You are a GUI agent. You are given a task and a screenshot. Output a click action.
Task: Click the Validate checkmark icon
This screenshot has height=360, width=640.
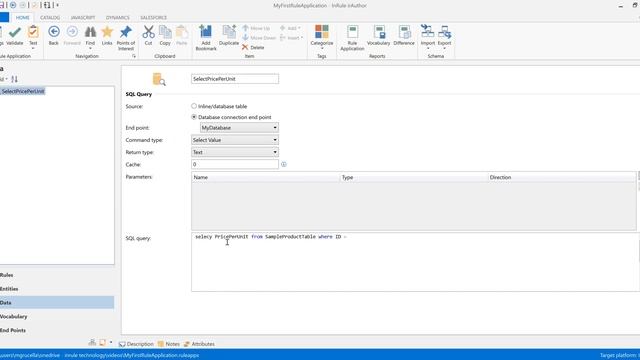tap(15, 32)
